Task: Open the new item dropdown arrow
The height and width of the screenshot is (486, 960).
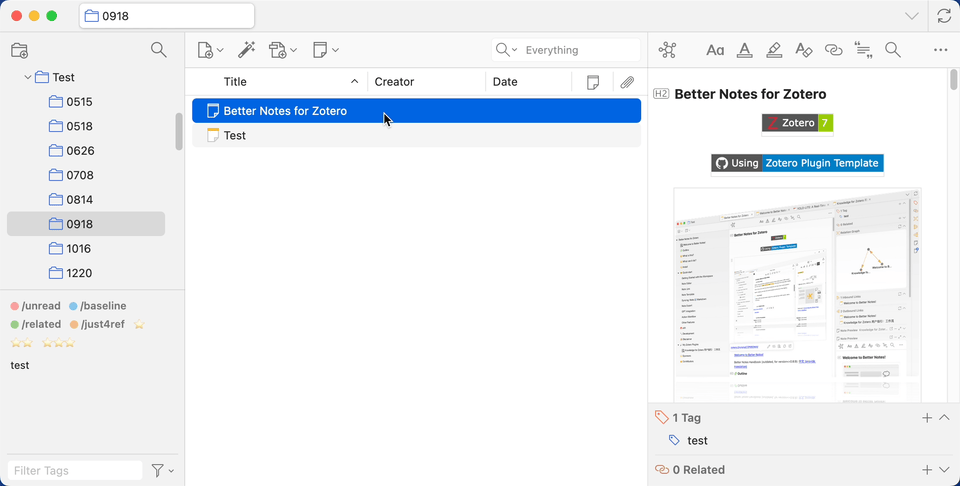Action: (x=220, y=50)
